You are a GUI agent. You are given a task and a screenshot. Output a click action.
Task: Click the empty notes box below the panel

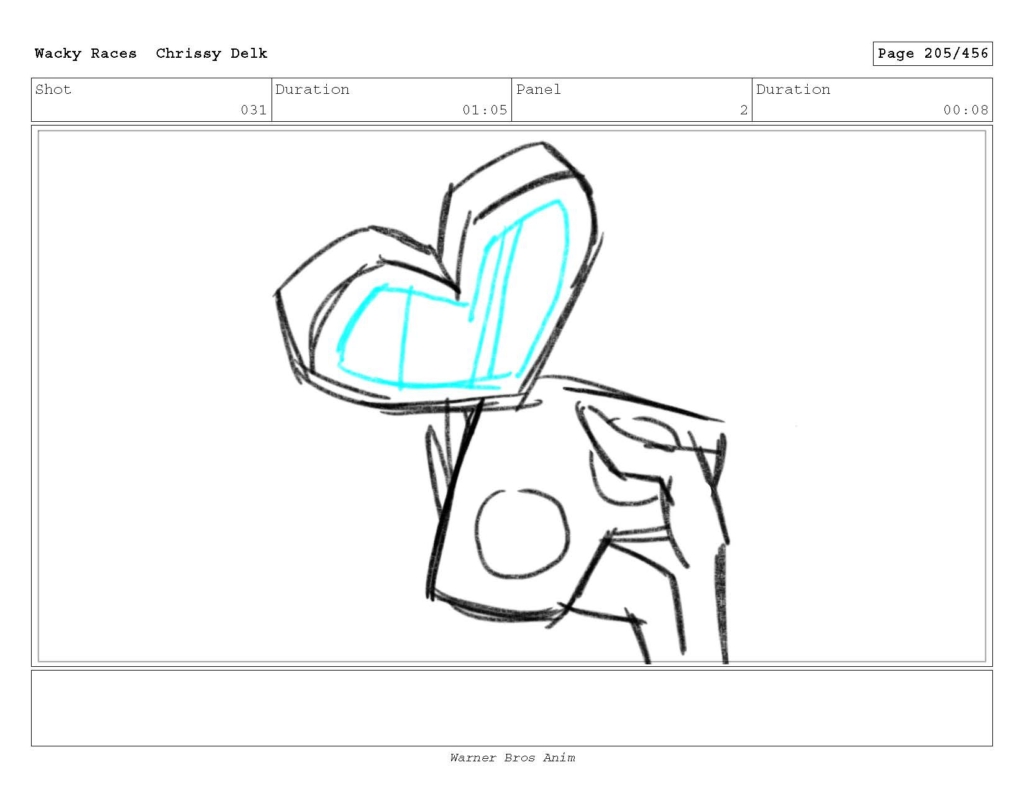512,708
